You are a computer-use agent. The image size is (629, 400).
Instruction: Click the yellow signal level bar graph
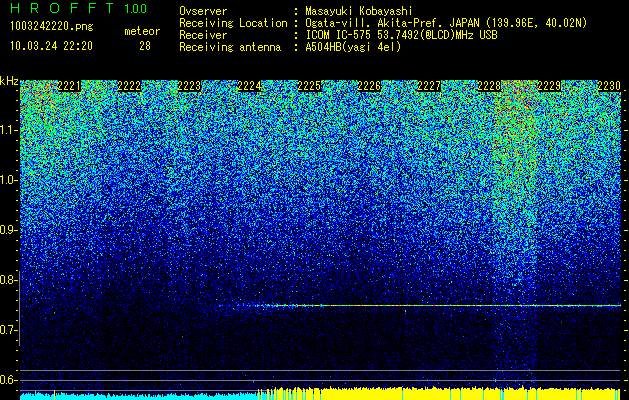439,393
